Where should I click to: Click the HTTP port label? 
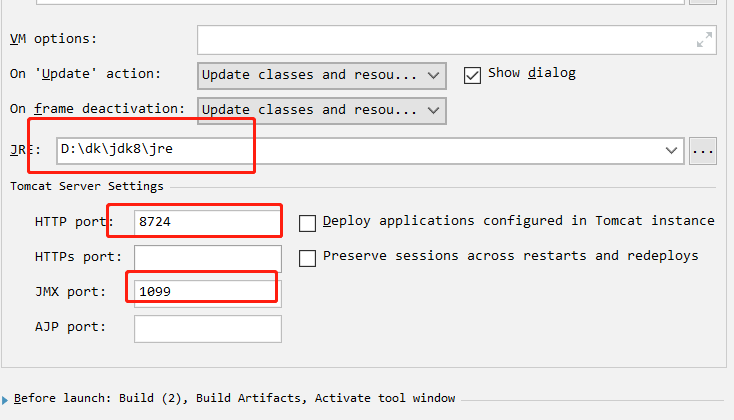[69, 222]
